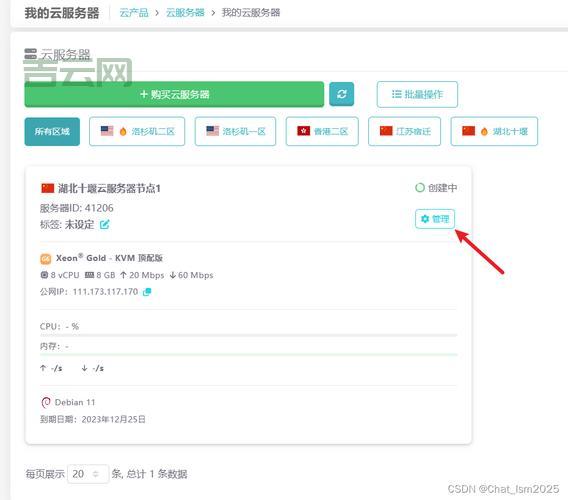Click 总计 1 条数据 pagination text
The width and height of the screenshot is (568, 500).
[157, 474]
